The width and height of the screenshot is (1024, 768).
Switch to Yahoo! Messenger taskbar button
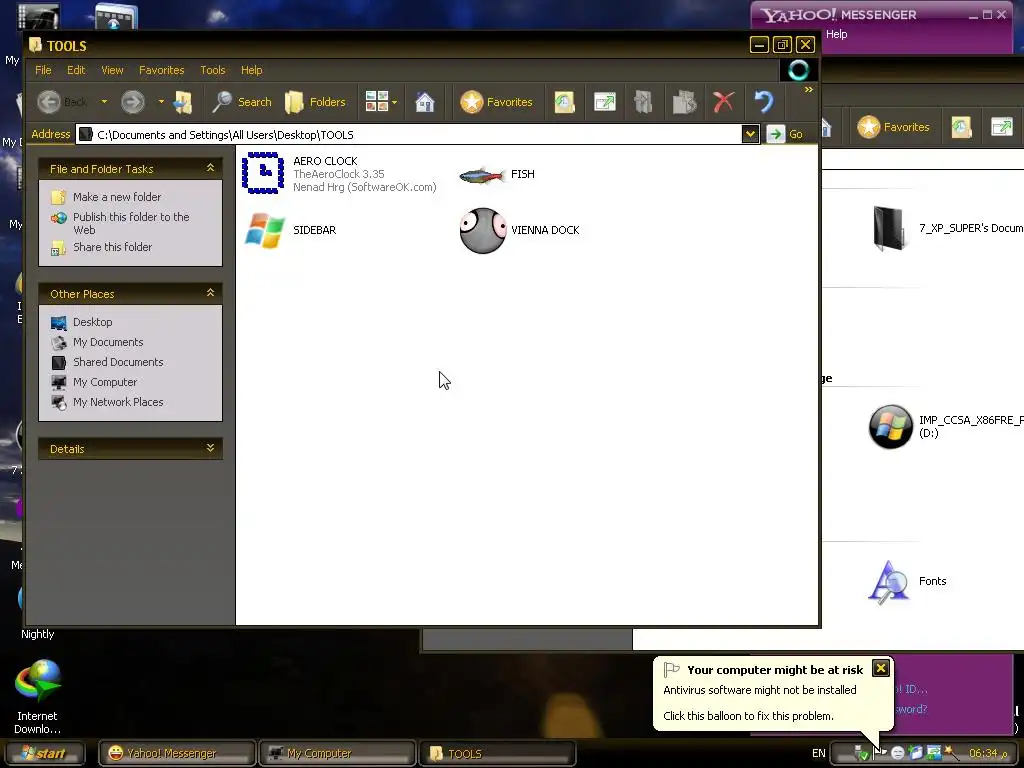pyautogui.click(x=176, y=753)
